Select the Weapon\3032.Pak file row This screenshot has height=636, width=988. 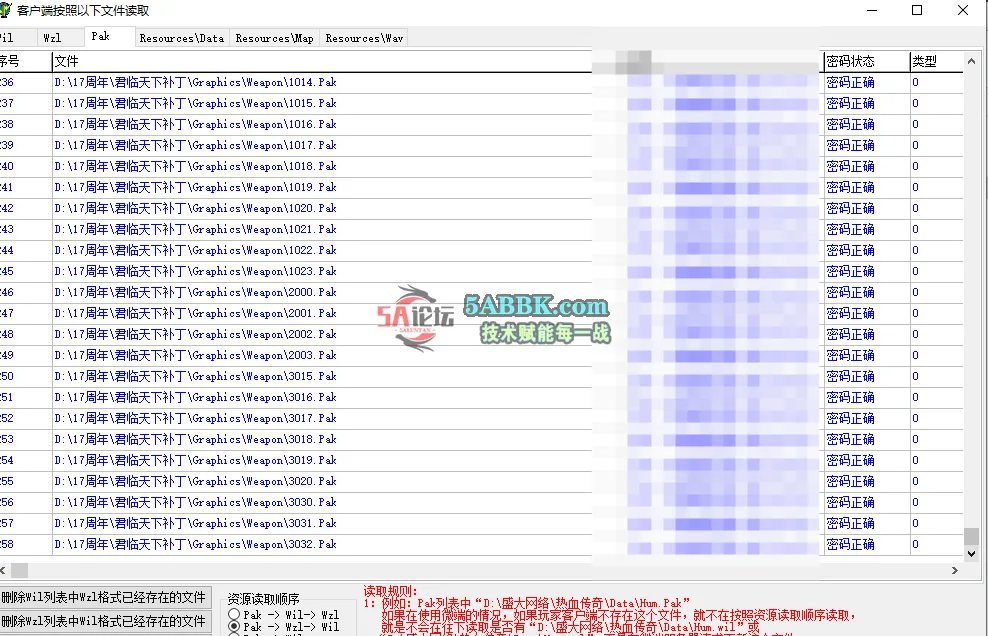195,545
